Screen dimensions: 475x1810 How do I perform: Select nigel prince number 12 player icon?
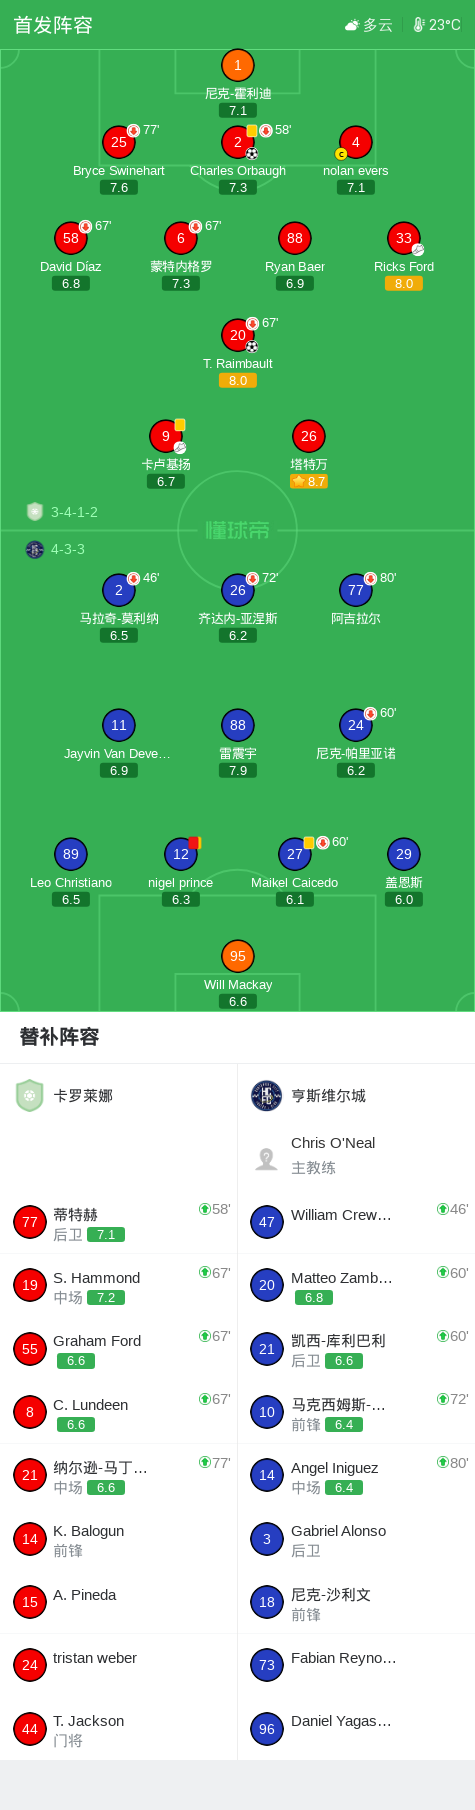(181, 854)
